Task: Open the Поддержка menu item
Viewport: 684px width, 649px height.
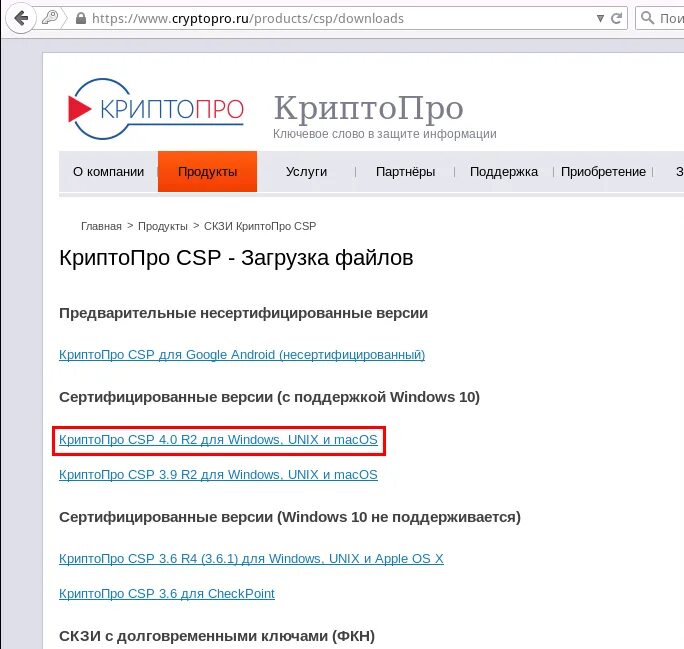Action: tap(504, 172)
